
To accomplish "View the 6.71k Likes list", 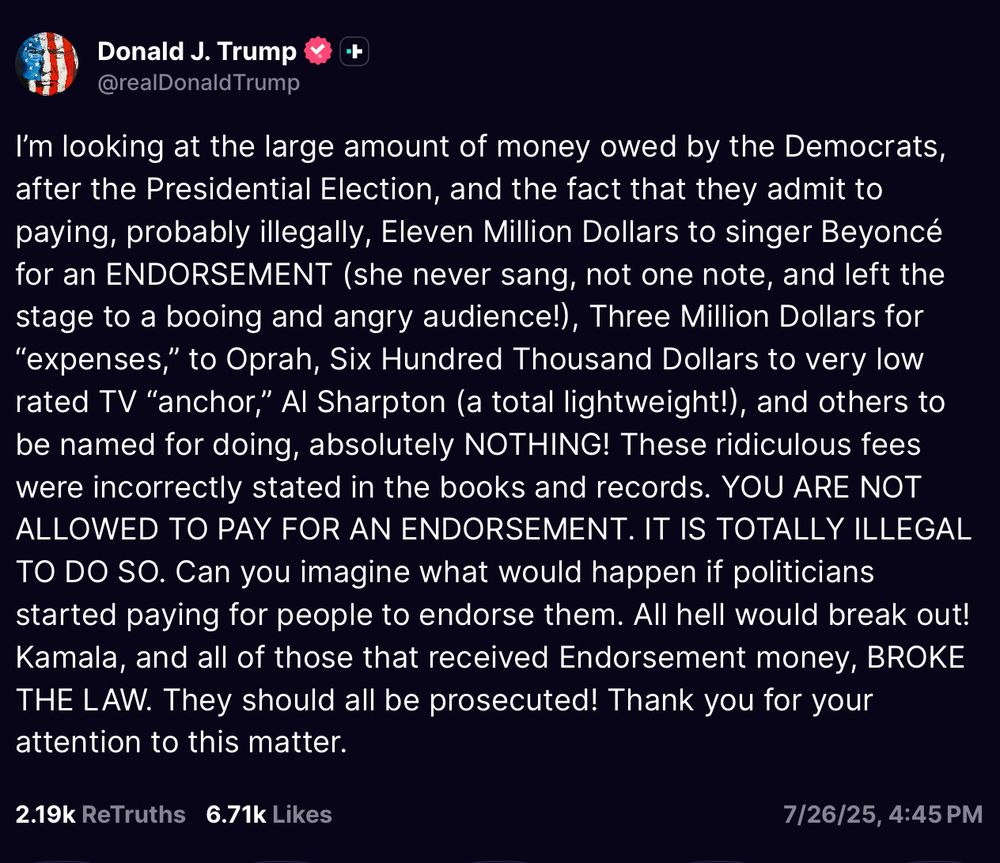I will pos(268,815).
